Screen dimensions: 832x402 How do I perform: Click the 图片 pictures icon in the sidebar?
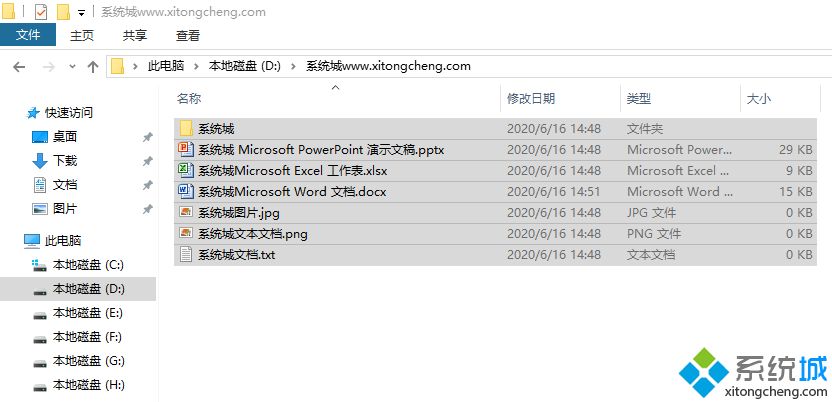coord(40,209)
